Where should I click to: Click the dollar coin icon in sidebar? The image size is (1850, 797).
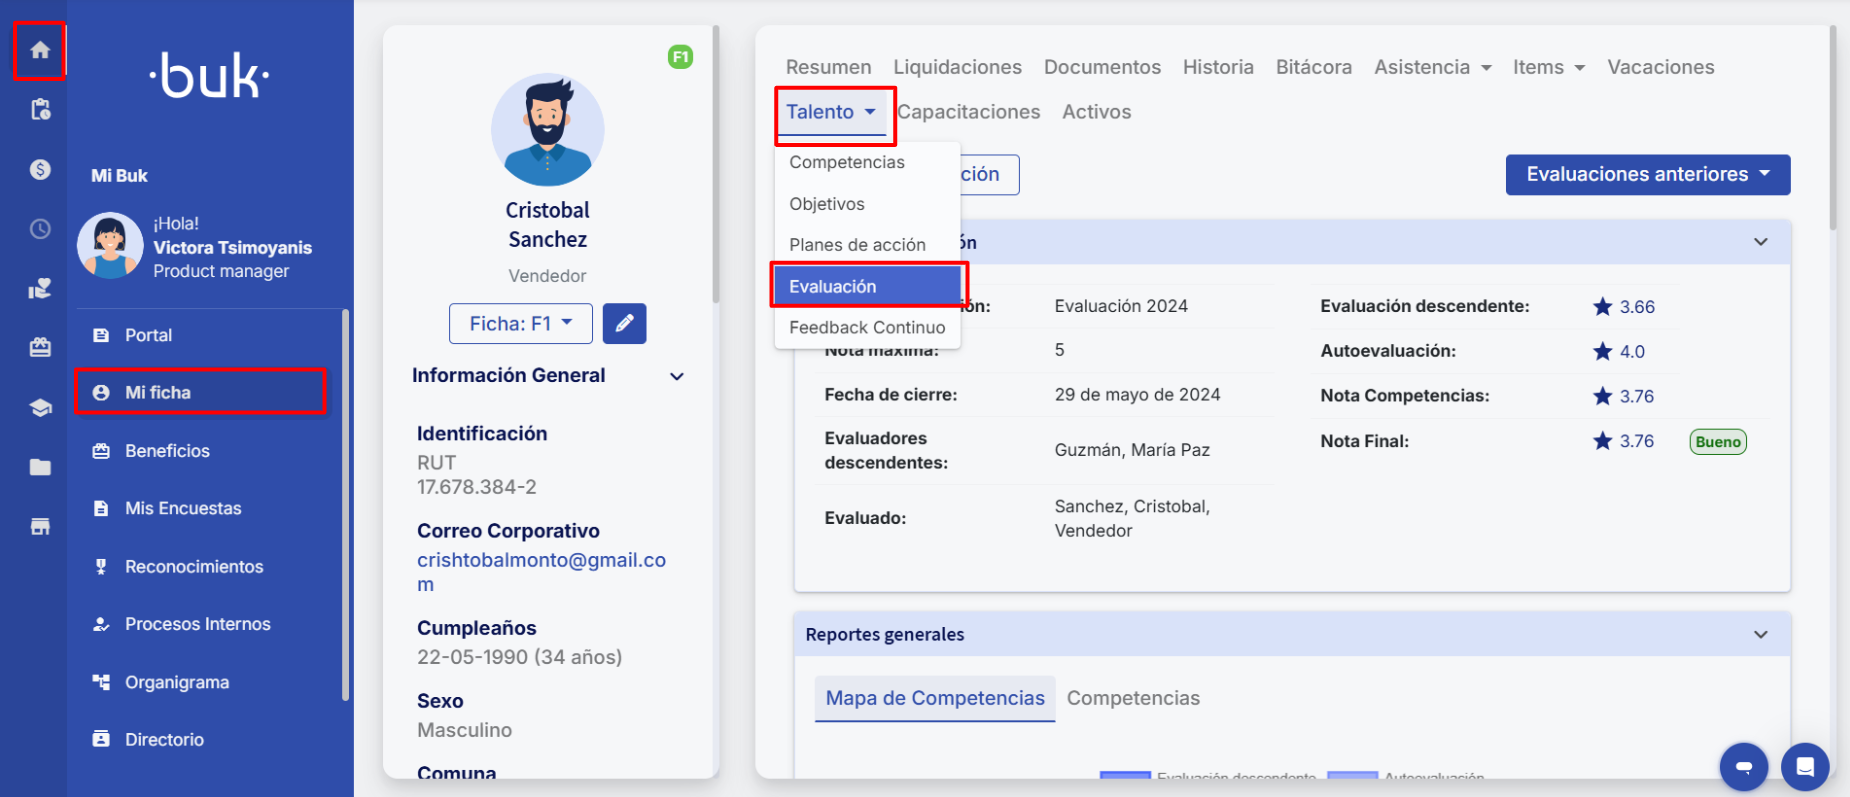pos(40,169)
